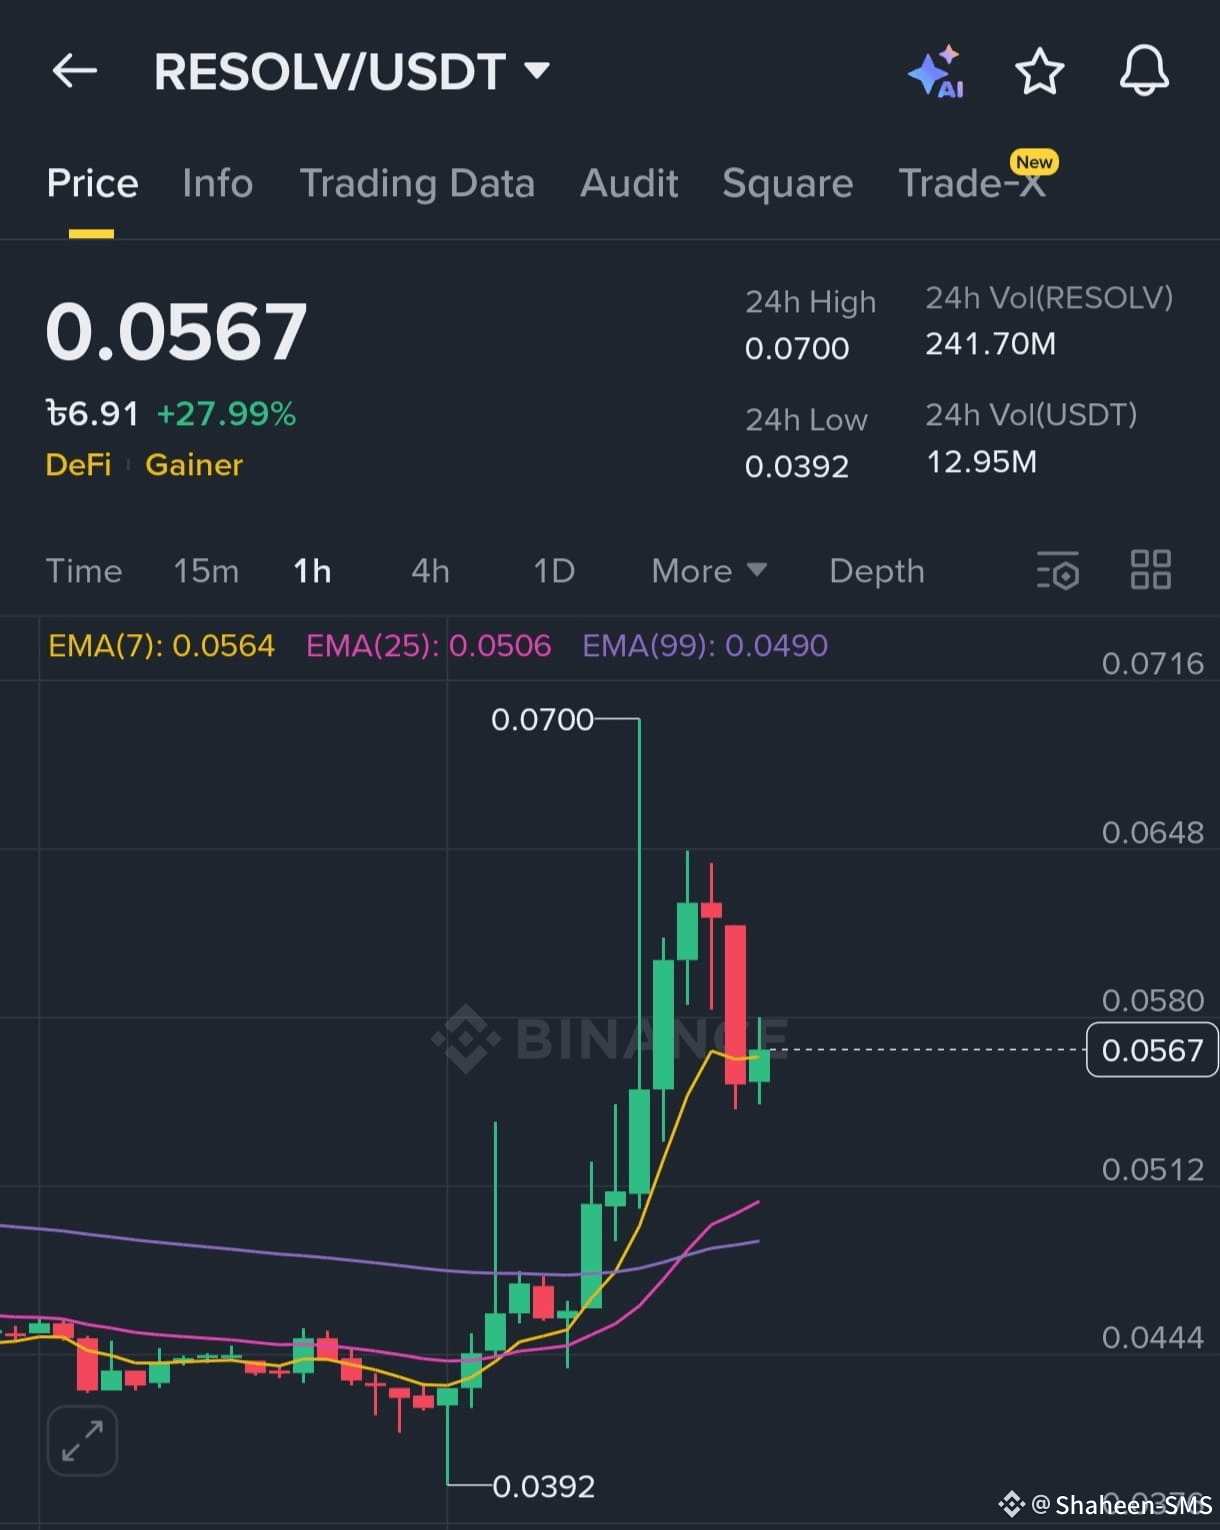Viewport: 1220px width, 1530px height.
Task: Tap the EMA(7) indicator label
Action: point(161,646)
